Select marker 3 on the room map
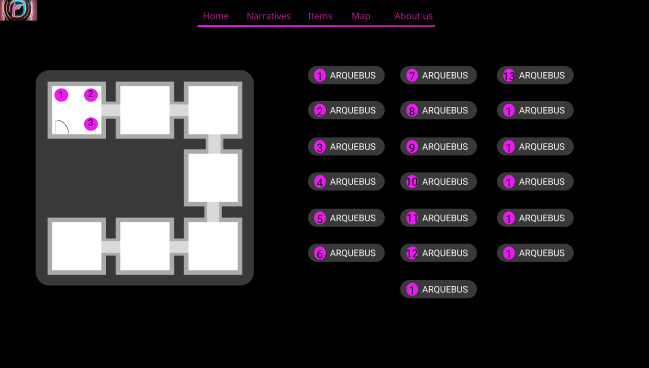The height and width of the screenshot is (368, 649). click(x=91, y=123)
